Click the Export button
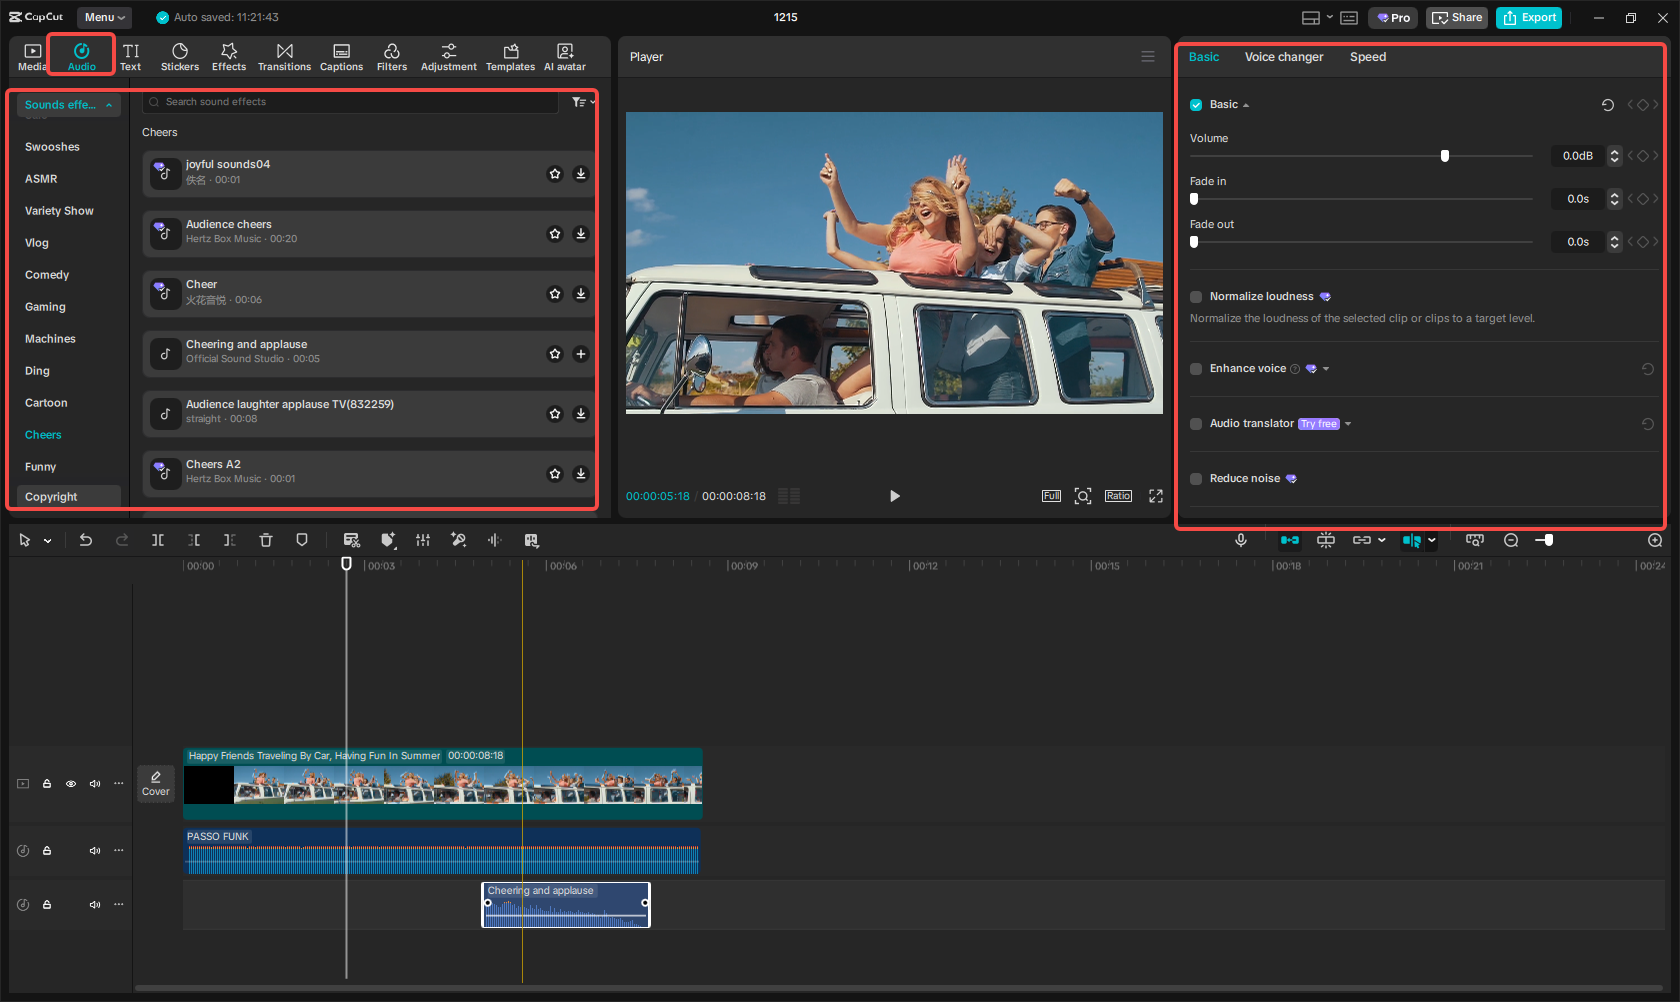Screen dimensions: 1680x1002 [x=1528, y=17]
